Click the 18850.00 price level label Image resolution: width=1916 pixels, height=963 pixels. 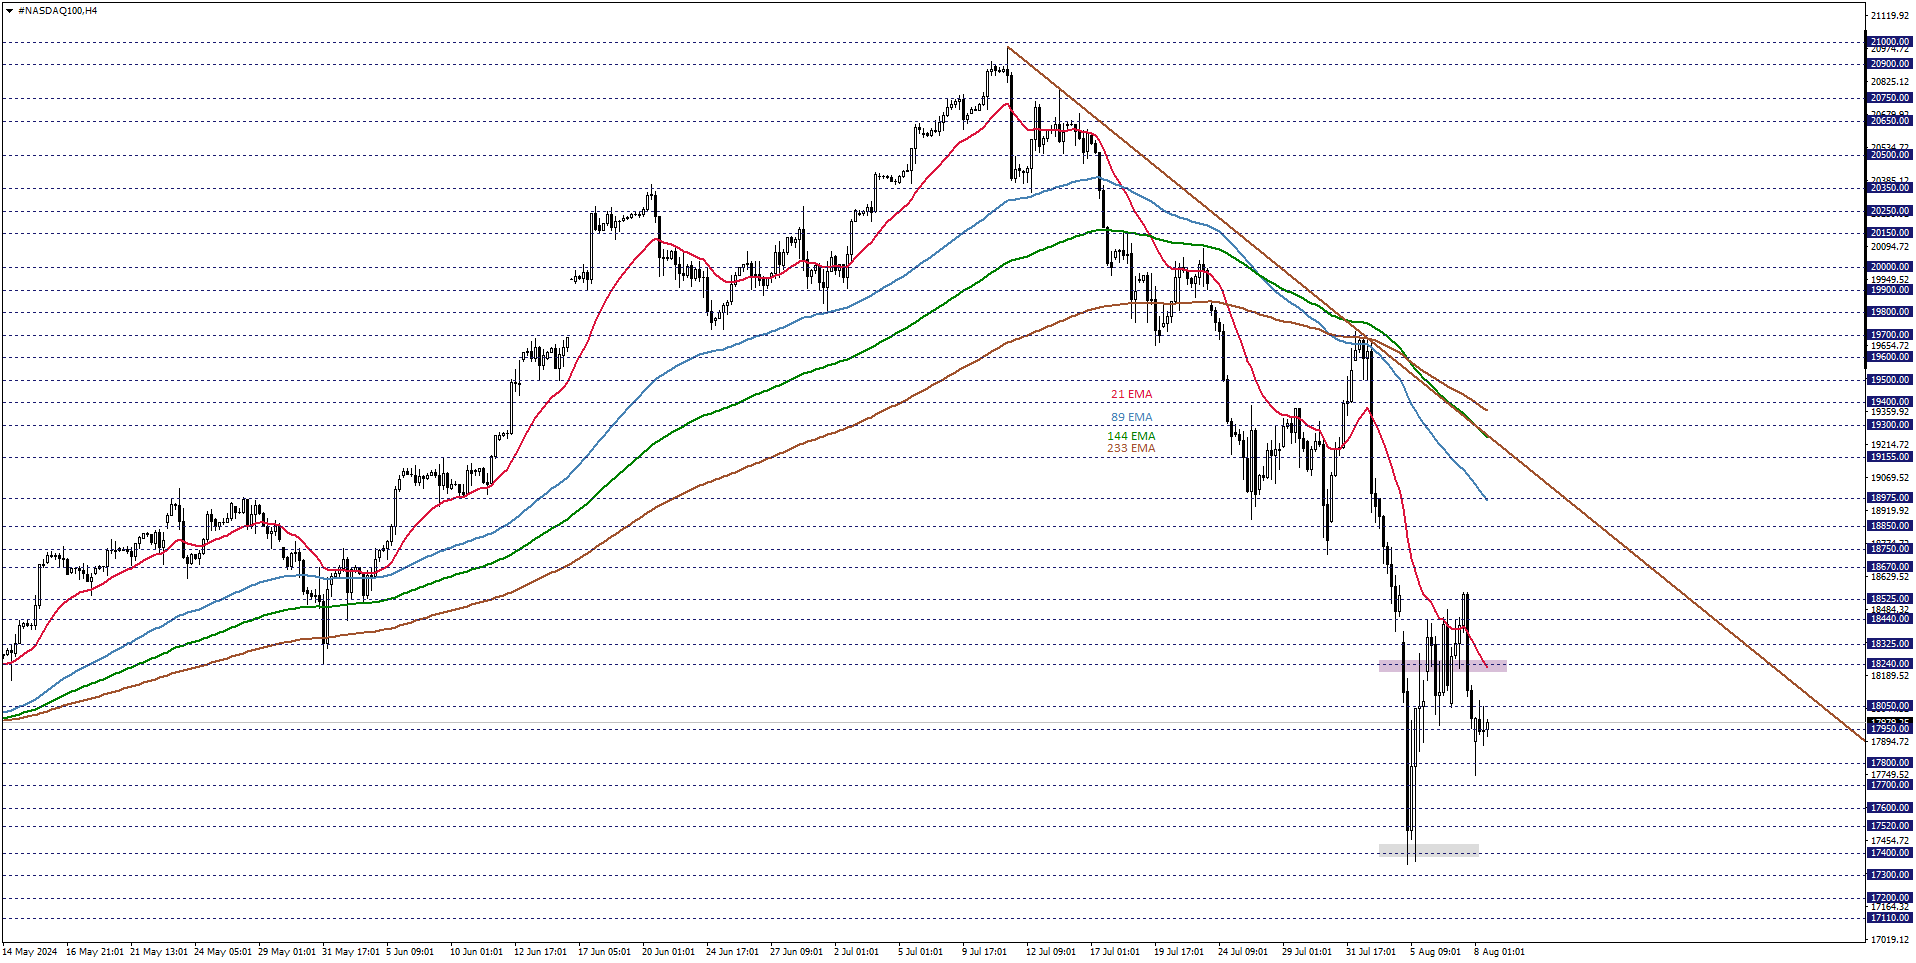click(1890, 526)
